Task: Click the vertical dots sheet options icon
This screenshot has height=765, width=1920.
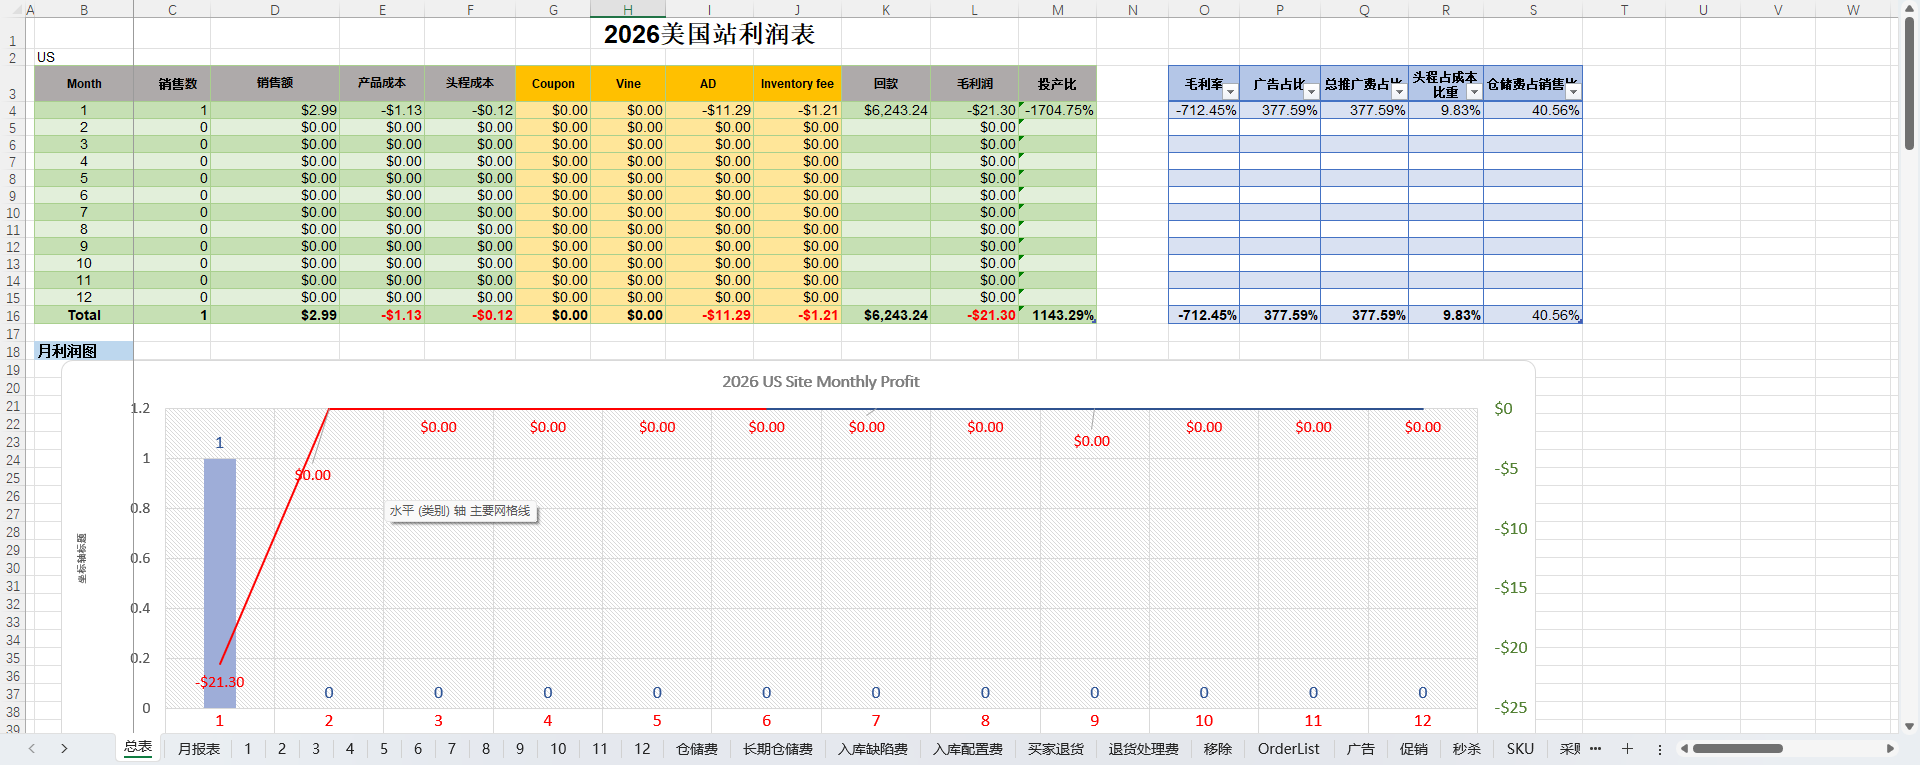Action: pos(1660,749)
